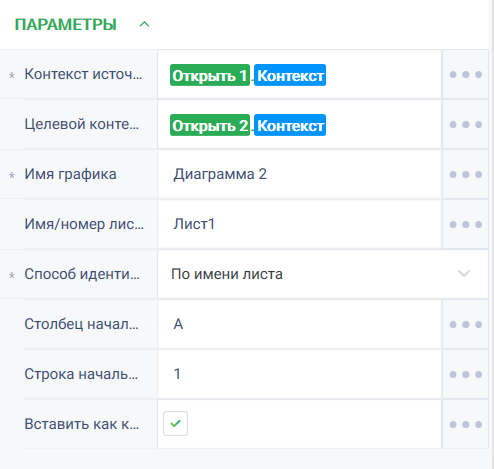
Task: Open three-dots menu for Целевой контекст row
Action: (465, 124)
